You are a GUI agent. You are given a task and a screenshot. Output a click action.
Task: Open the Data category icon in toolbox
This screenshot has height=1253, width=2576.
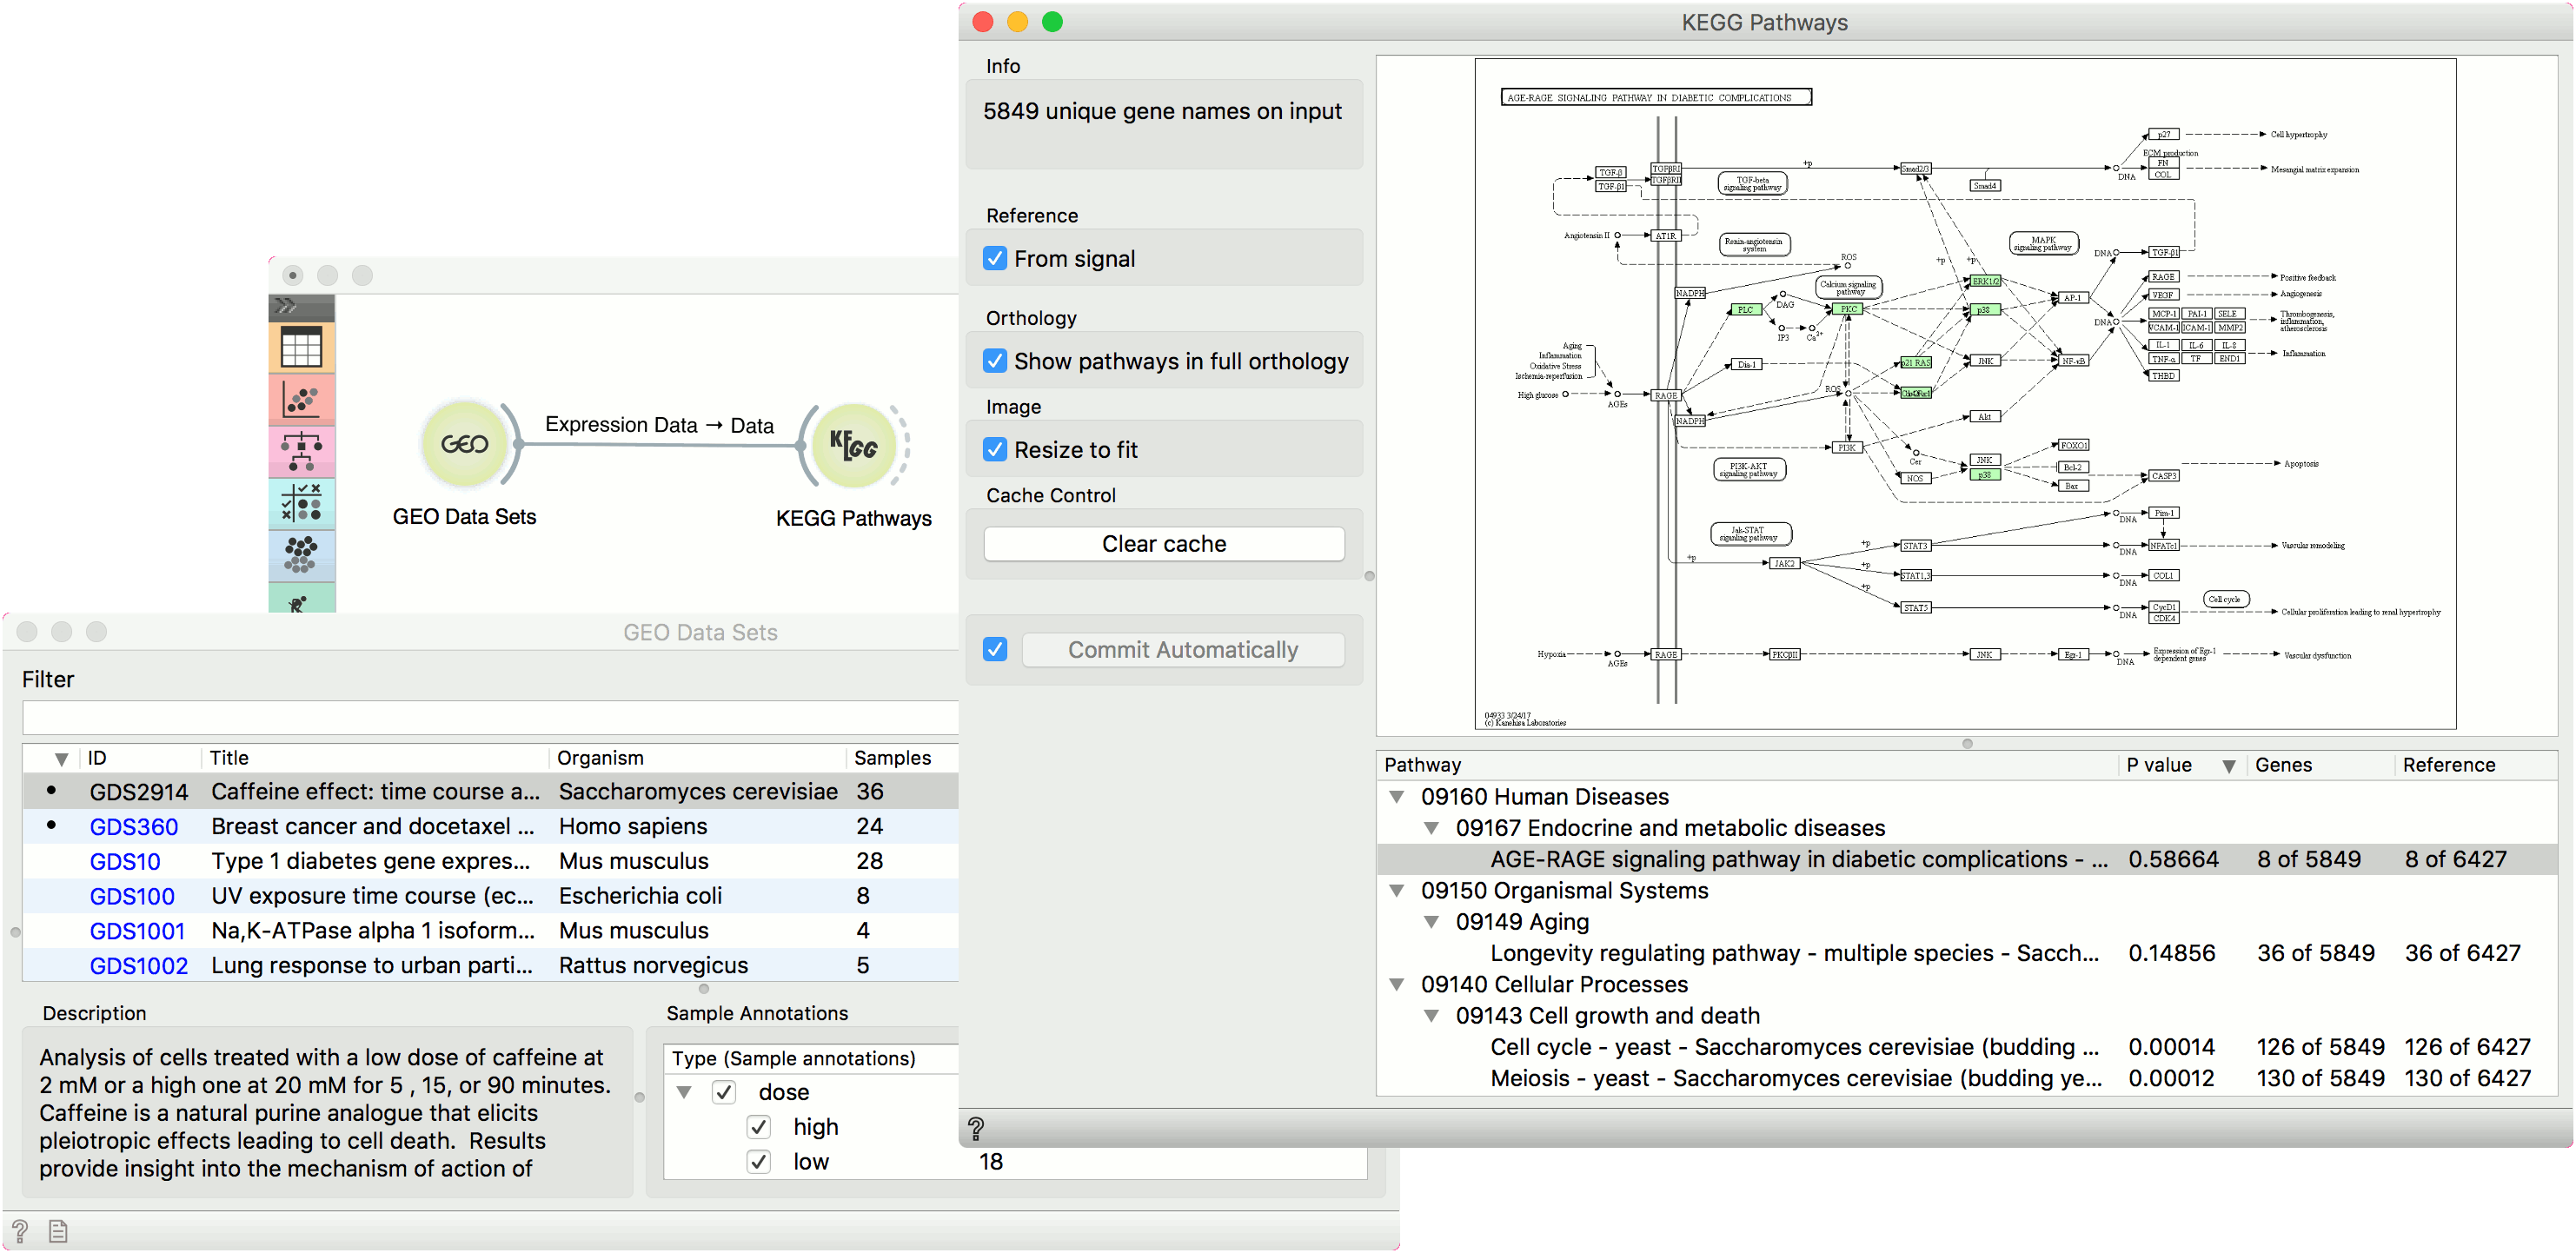301,348
